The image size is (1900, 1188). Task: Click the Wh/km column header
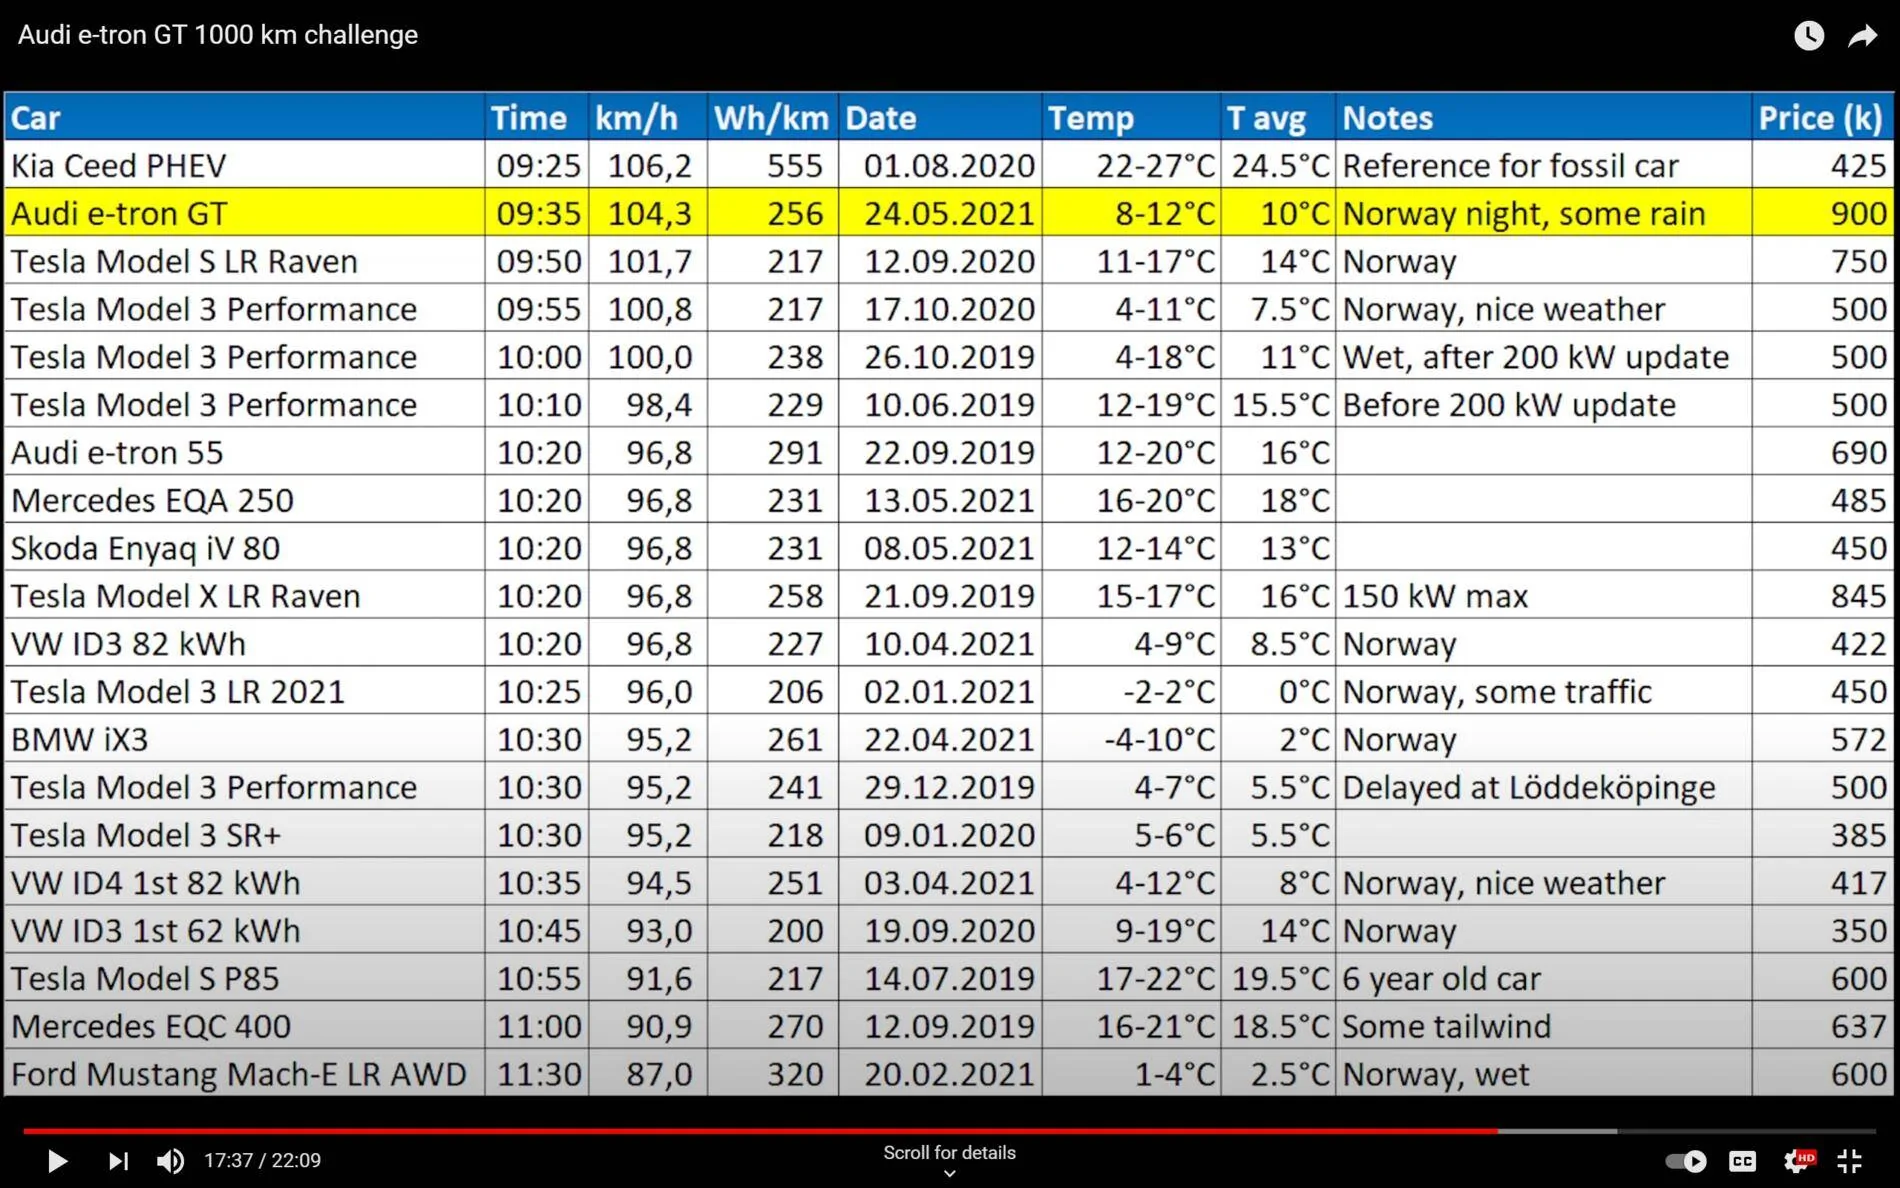pyautogui.click(x=772, y=117)
